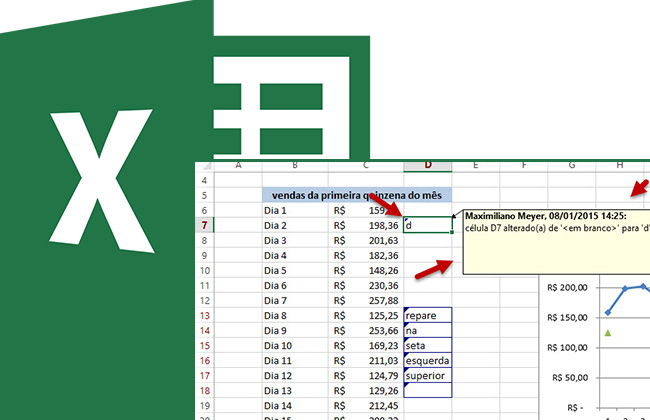Viewport: 650px width, 420px height.
Task: Click column F header
Action: click(x=524, y=165)
